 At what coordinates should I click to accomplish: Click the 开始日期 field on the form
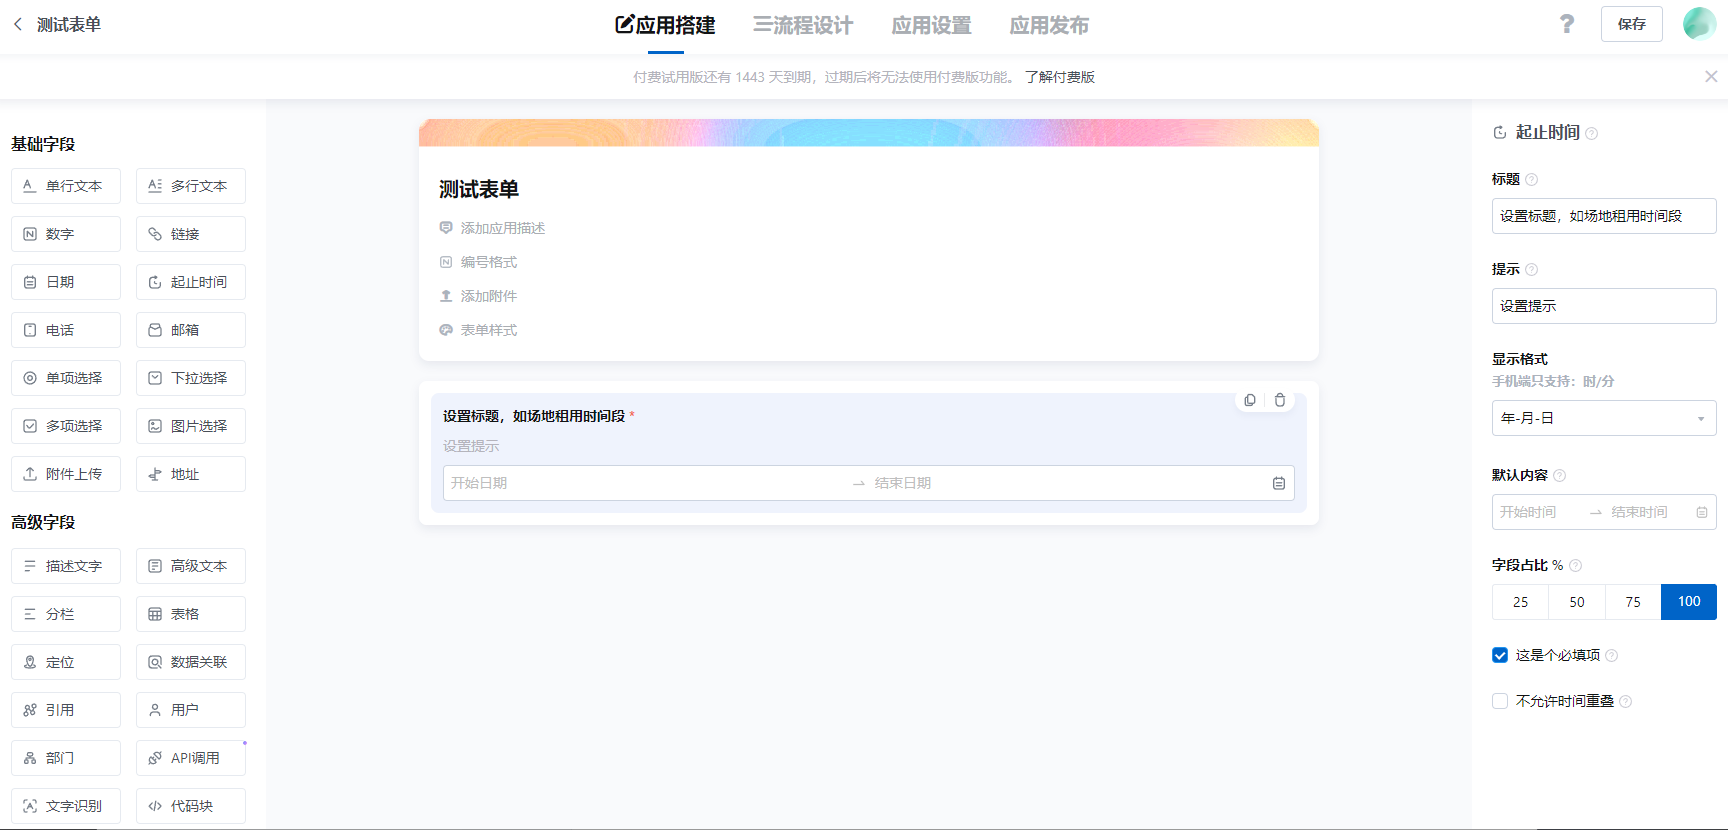(x=645, y=483)
